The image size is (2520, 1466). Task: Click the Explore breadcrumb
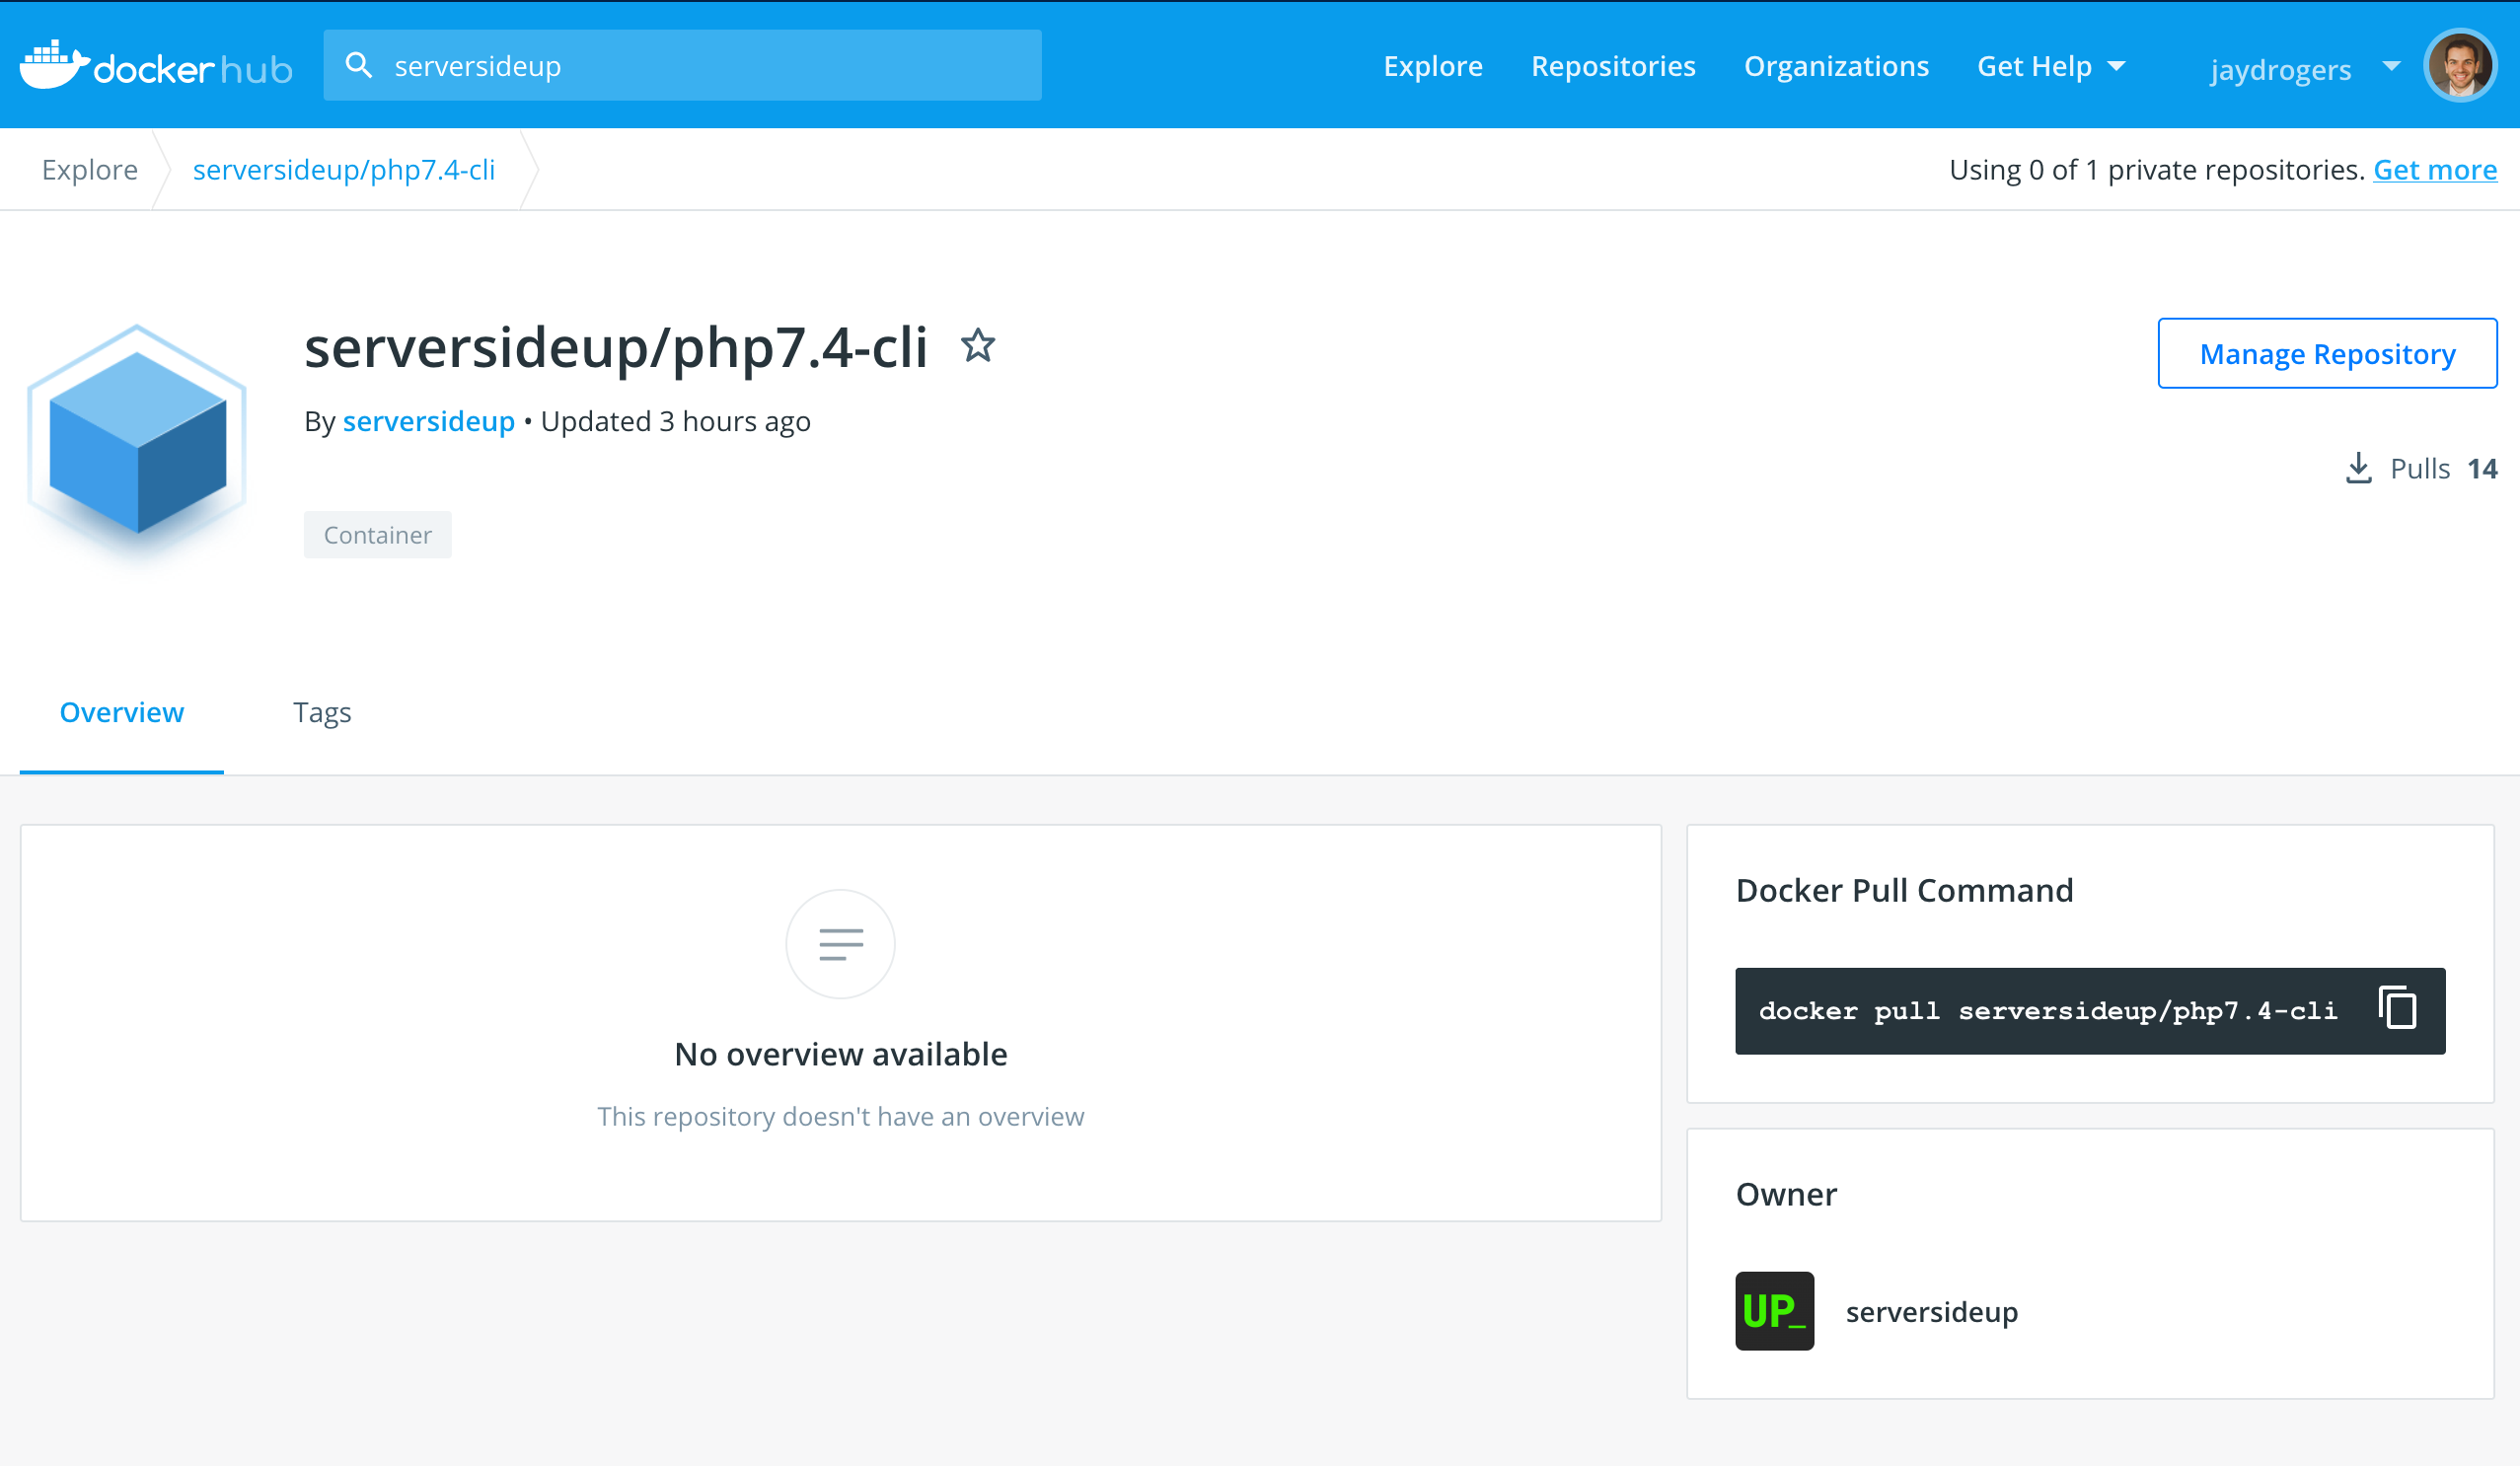coord(89,170)
